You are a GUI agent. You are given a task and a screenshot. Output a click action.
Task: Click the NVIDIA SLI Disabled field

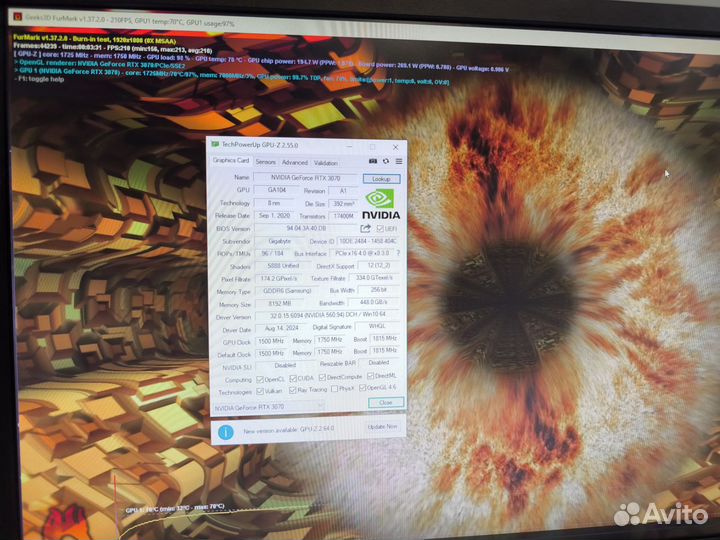pos(285,366)
